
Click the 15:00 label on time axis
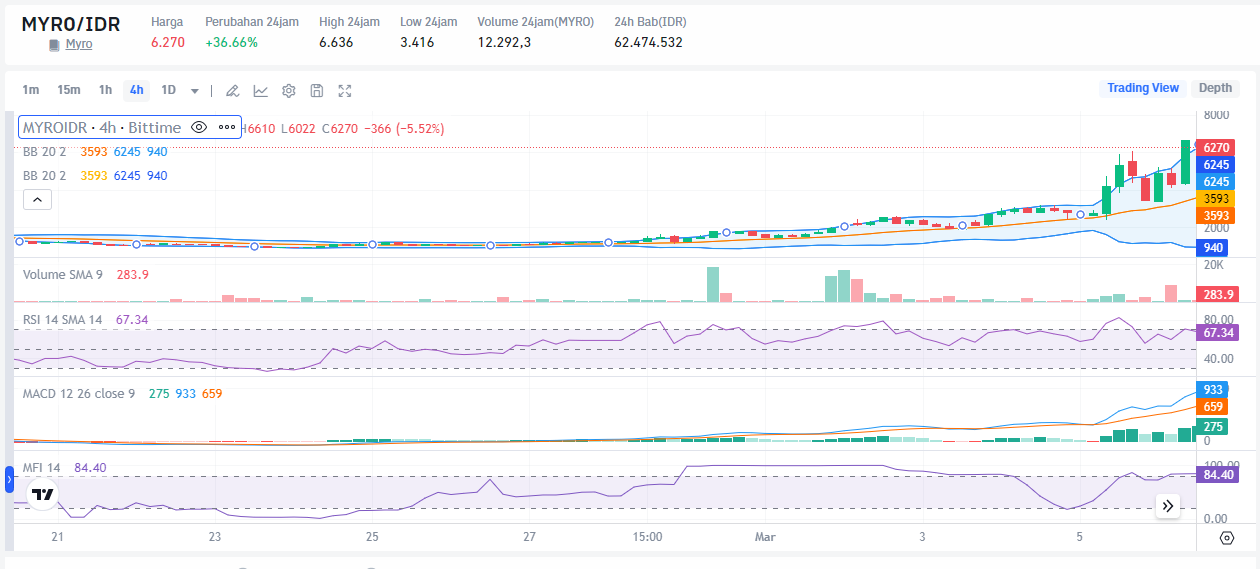coord(648,537)
